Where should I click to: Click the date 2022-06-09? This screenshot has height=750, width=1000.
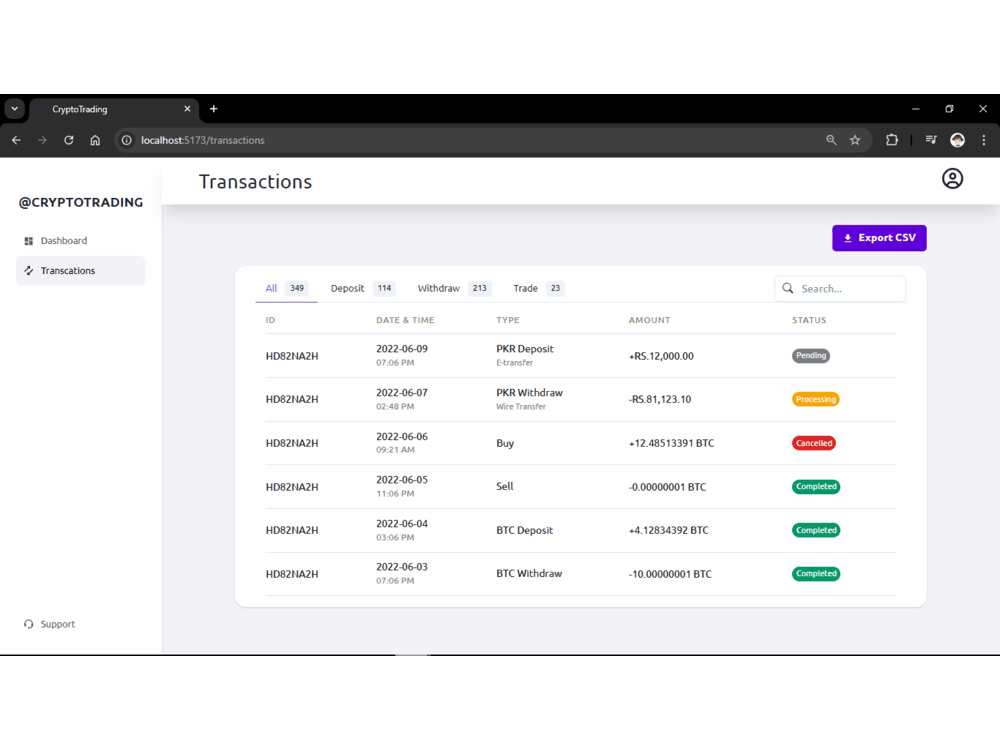tap(402, 349)
